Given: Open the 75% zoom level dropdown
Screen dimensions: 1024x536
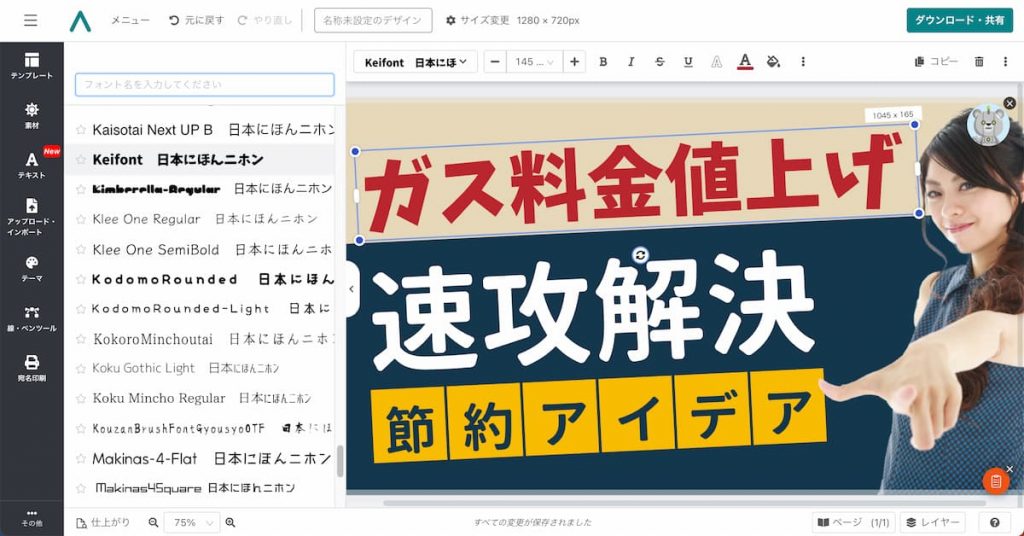Looking at the screenshot, I should click(x=196, y=522).
